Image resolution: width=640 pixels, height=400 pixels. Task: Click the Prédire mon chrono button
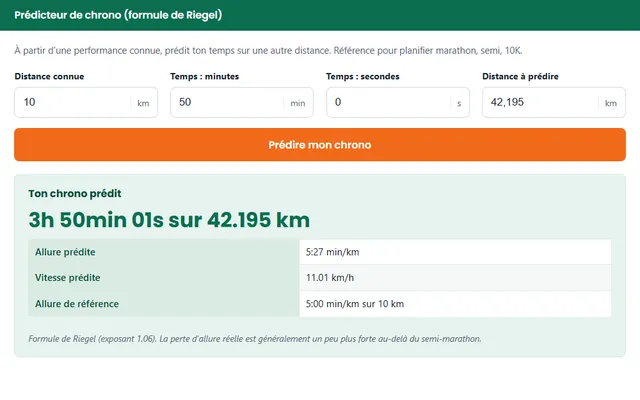point(320,144)
